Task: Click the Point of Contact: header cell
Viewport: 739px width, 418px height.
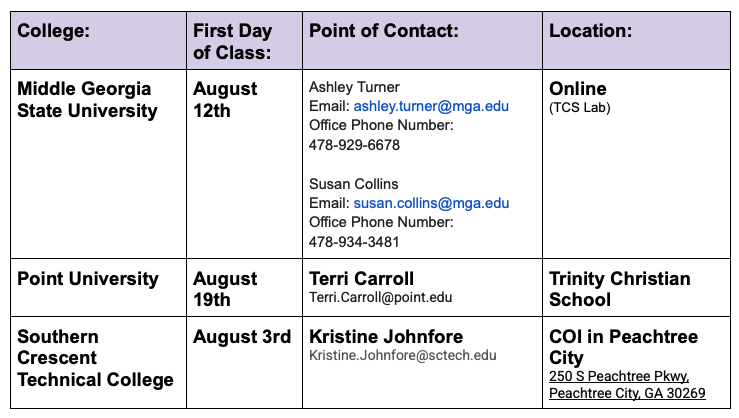Action: (422, 41)
